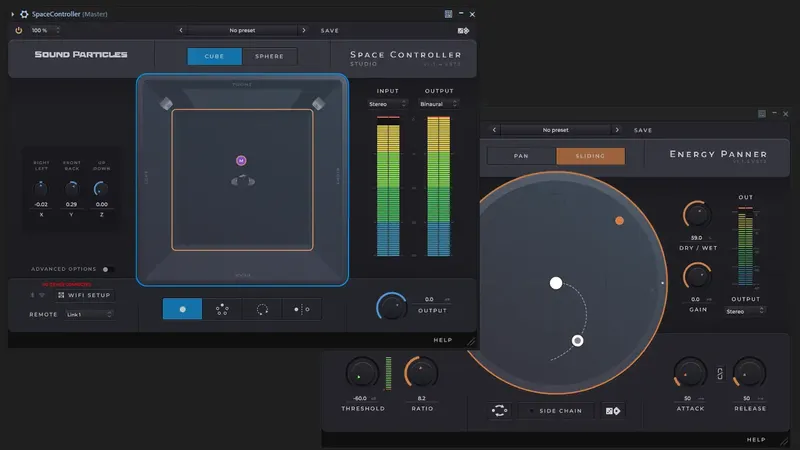The height and width of the screenshot is (450, 800).
Task: Adjust the 100 % zoom stepper
Action: [x=58, y=30]
